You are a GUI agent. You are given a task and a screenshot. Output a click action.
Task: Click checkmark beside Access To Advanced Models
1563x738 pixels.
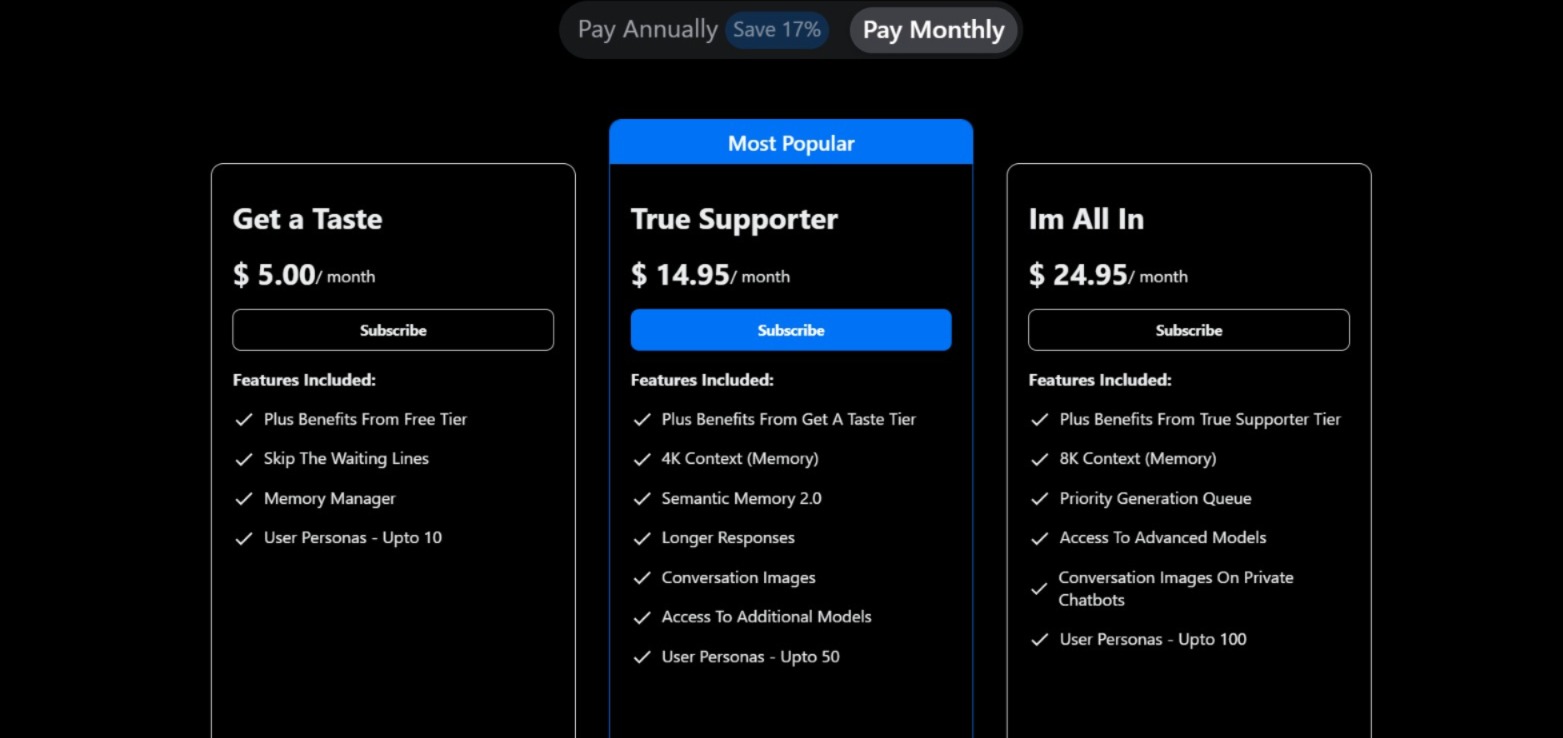(x=1039, y=538)
